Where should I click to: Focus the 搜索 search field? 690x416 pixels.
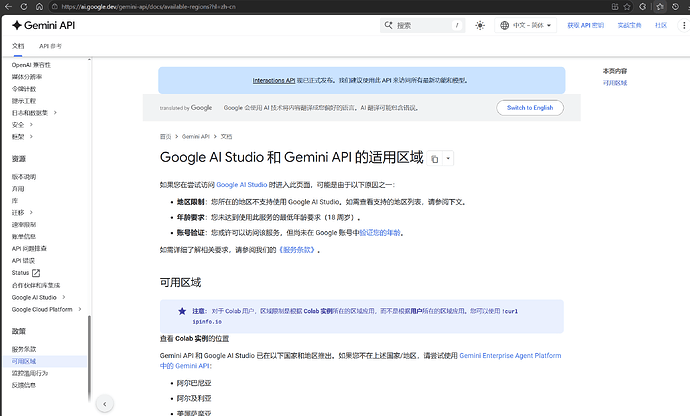pyautogui.click(x=422, y=26)
